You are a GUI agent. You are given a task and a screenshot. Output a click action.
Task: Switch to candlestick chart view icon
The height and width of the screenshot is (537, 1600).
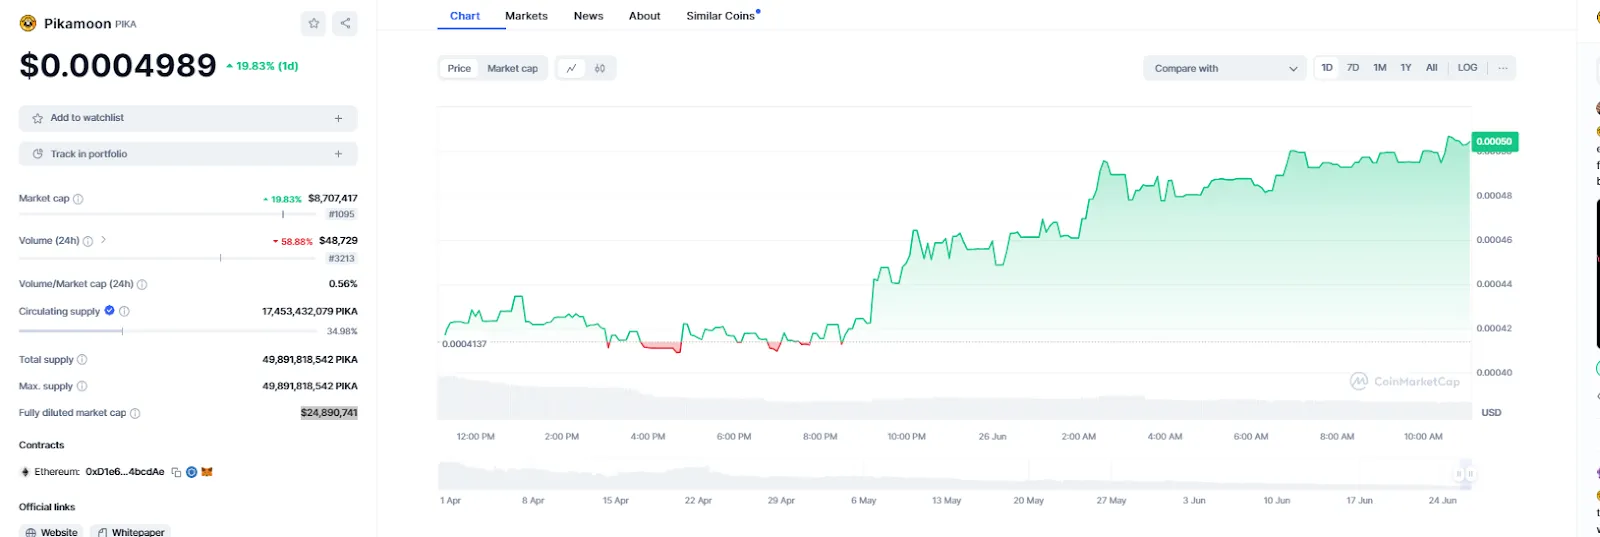coord(600,68)
